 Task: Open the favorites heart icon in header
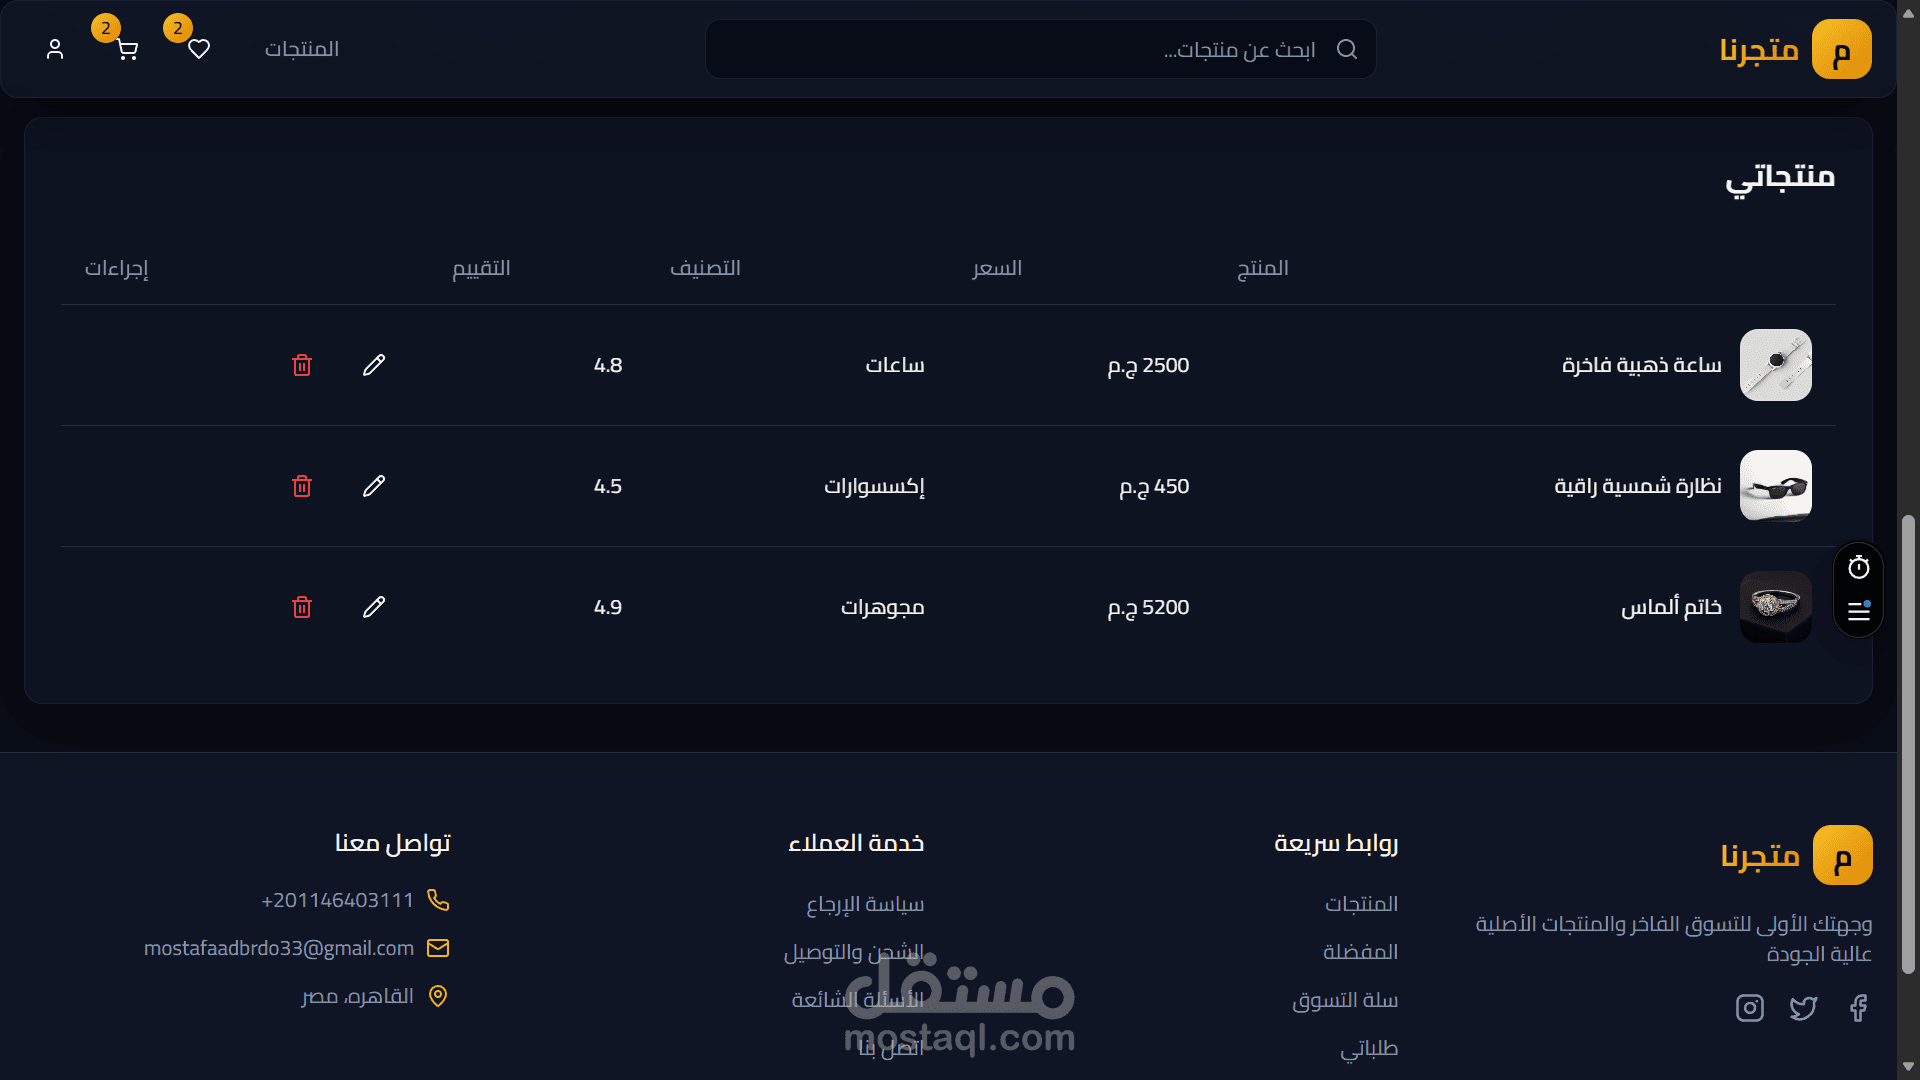click(x=199, y=49)
